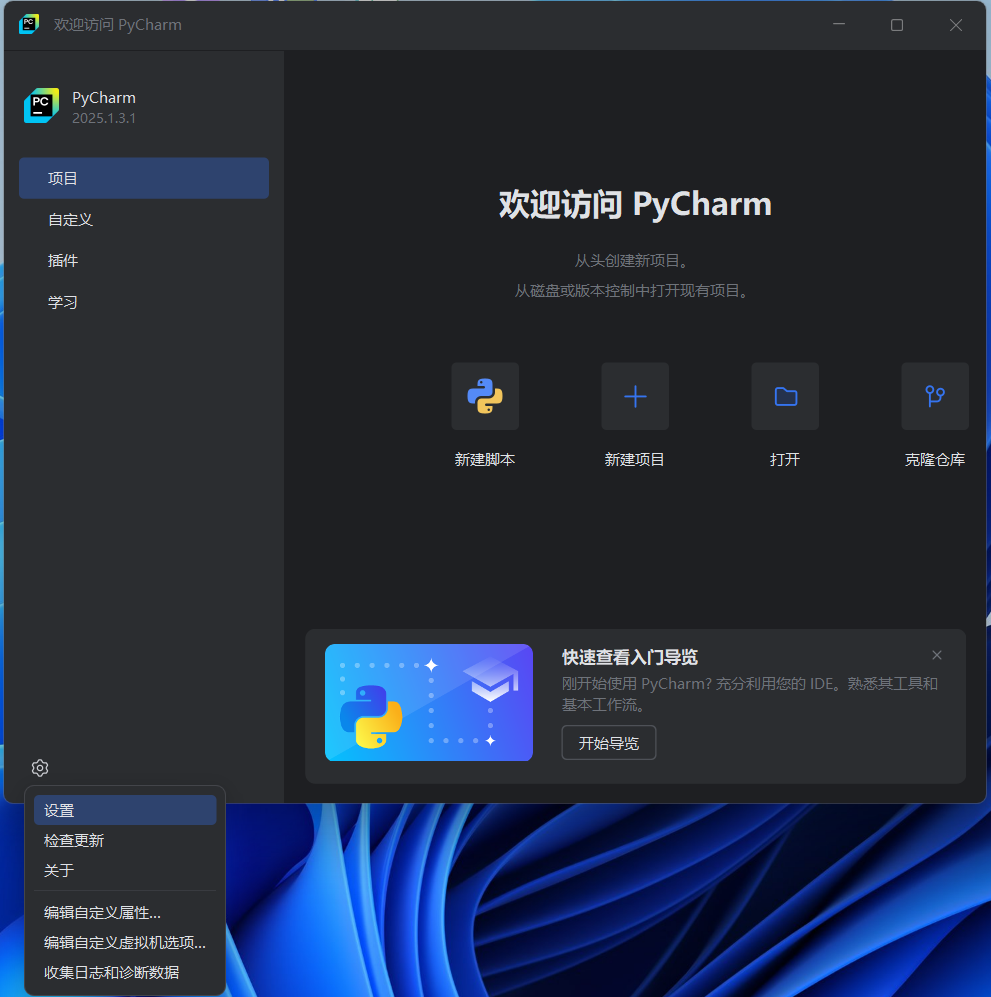The width and height of the screenshot is (991, 997).
Task: Open the 学习 tab
Action: pyautogui.click(x=144, y=302)
